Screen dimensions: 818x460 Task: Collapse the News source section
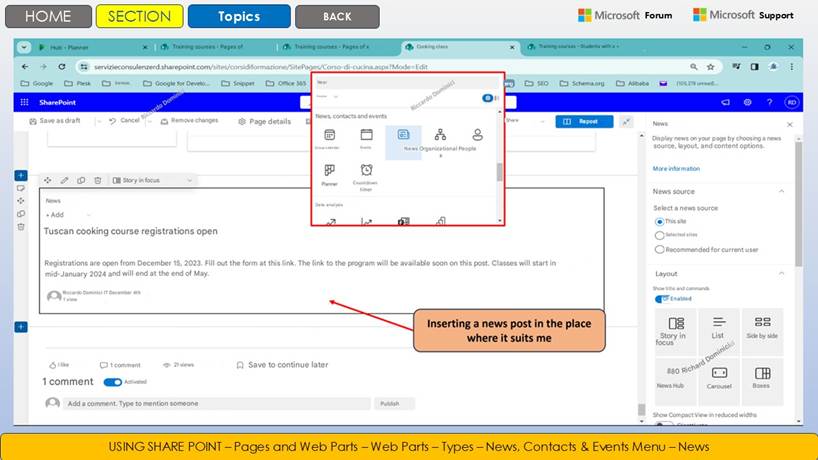coord(781,191)
